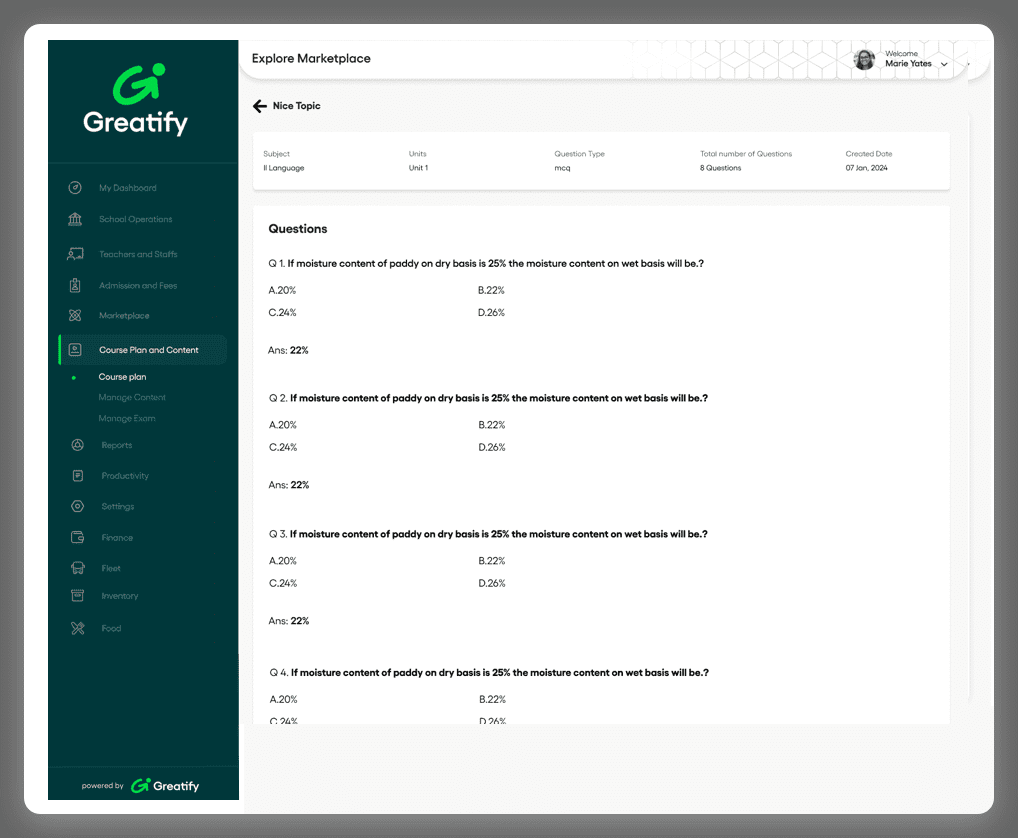Select Course plan submenu item
Screen dimensions: 1018x838
coord(122,377)
